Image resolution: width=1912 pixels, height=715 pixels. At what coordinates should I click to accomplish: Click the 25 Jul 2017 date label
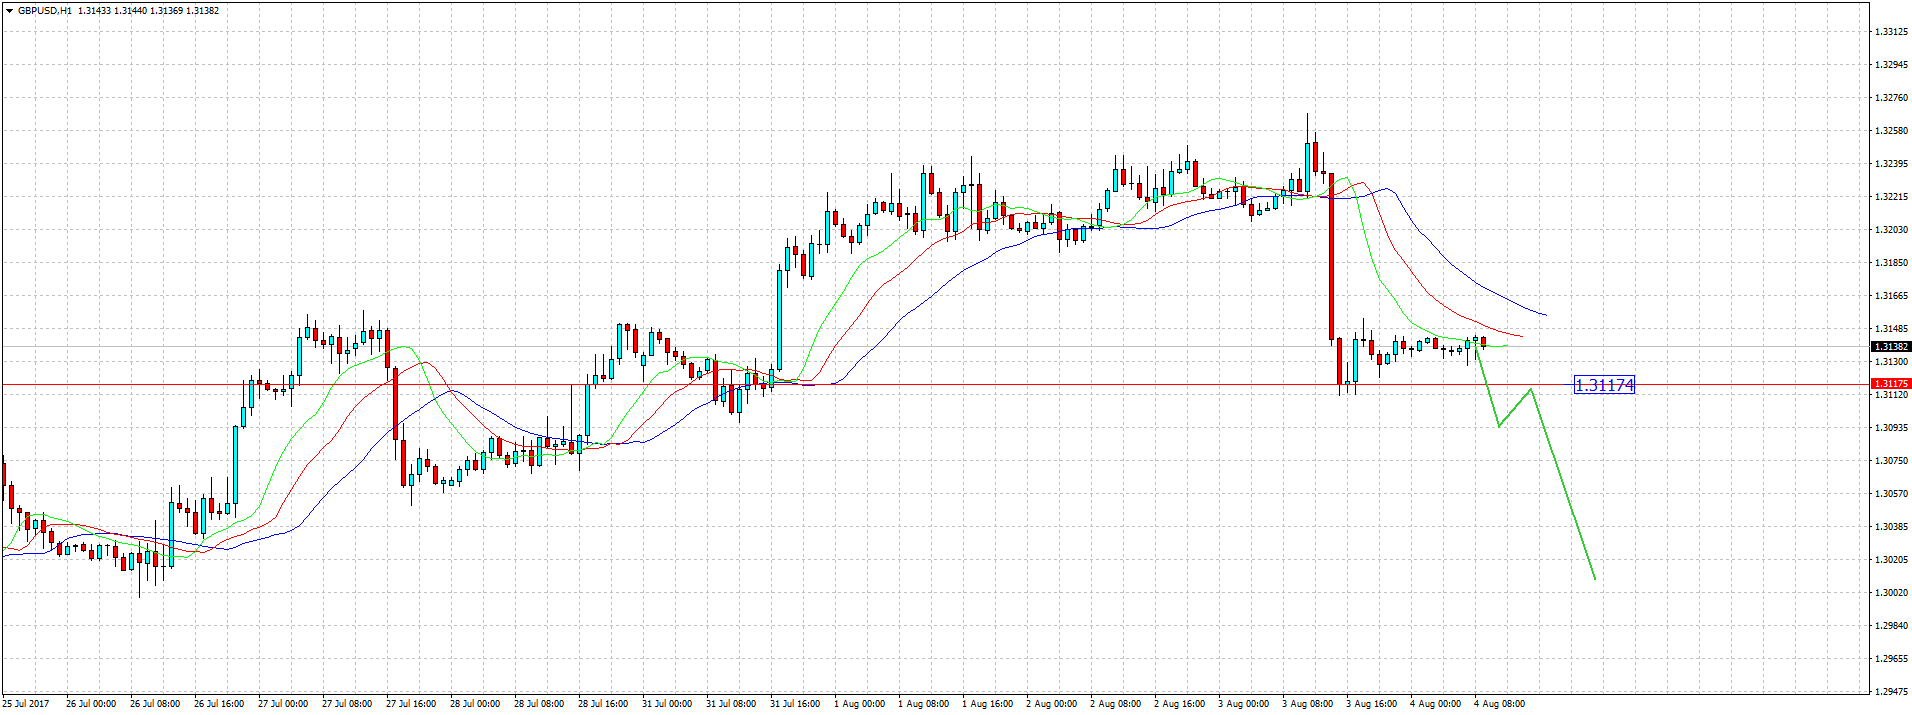(x=26, y=704)
